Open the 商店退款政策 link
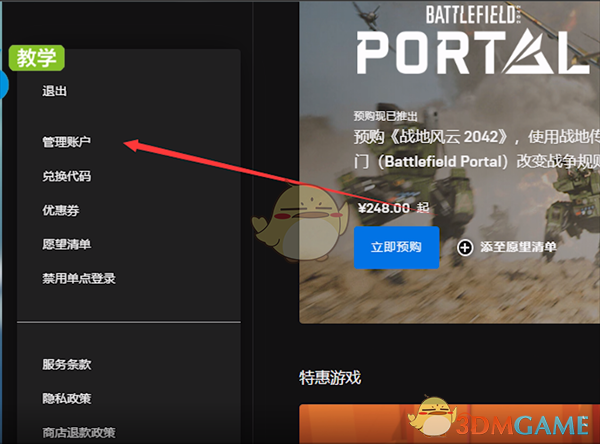Viewport: 600px width, 444px height. 79,433
